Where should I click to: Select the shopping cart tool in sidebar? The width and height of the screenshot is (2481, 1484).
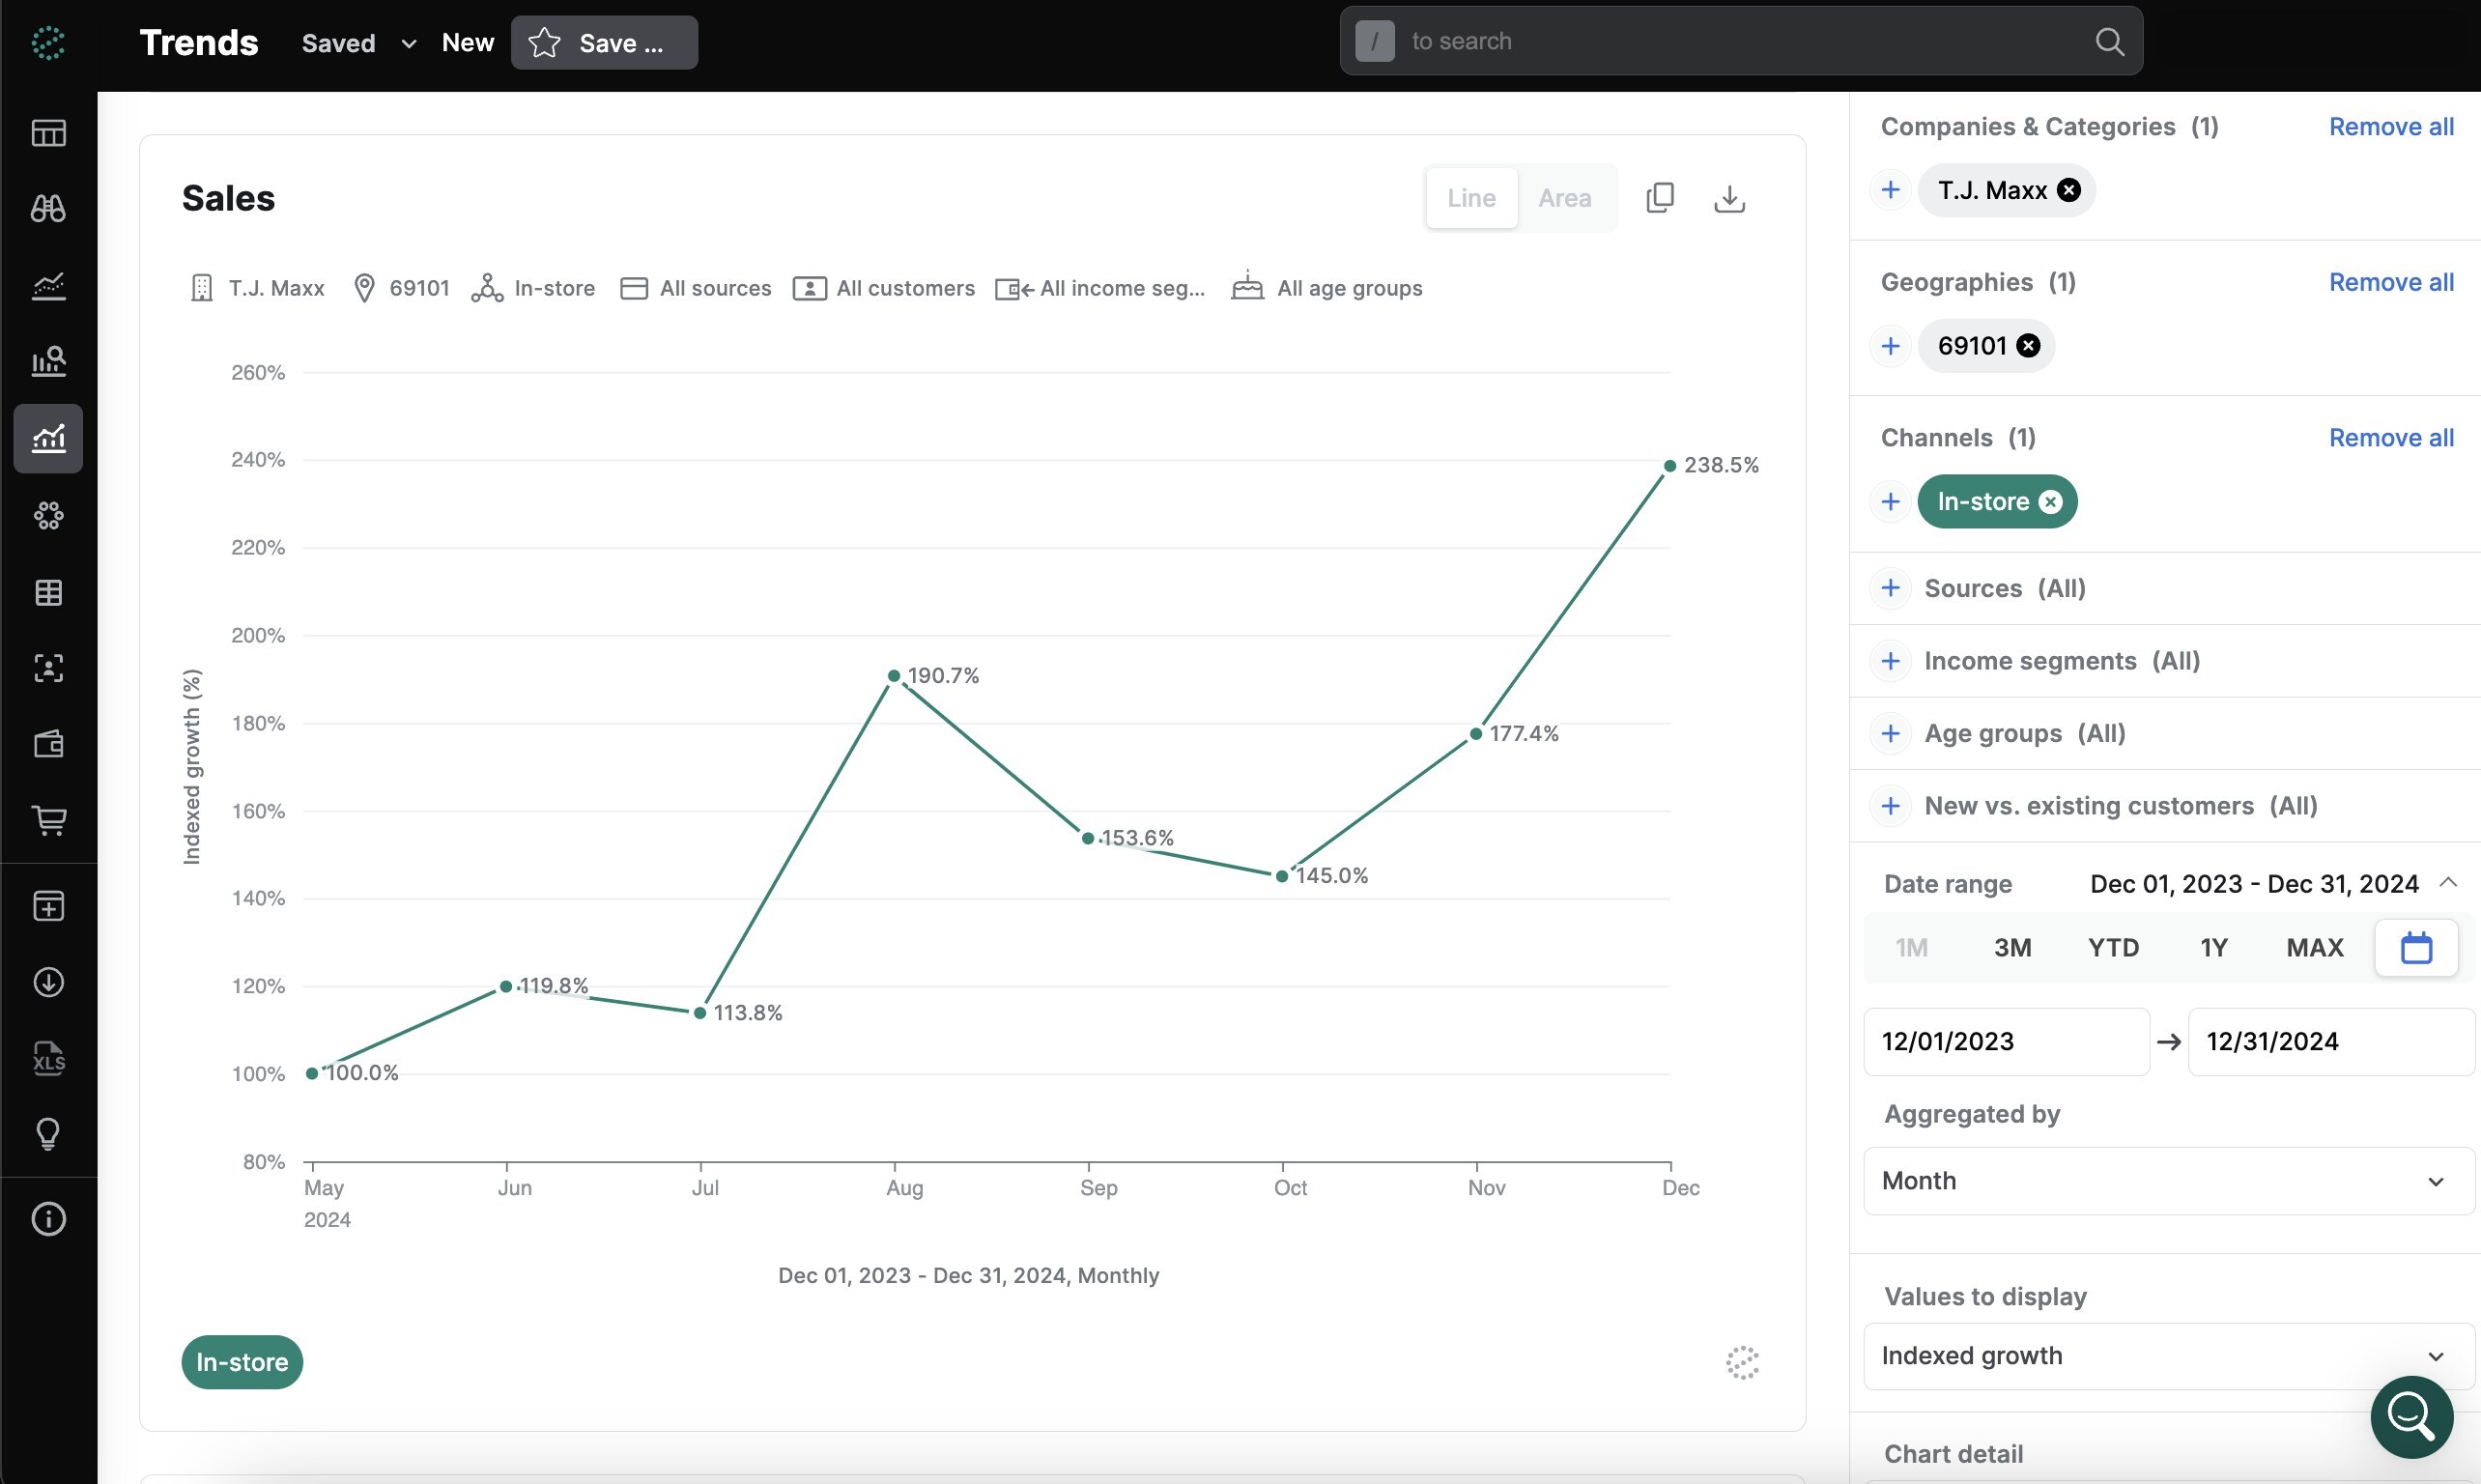pos(49,820)
